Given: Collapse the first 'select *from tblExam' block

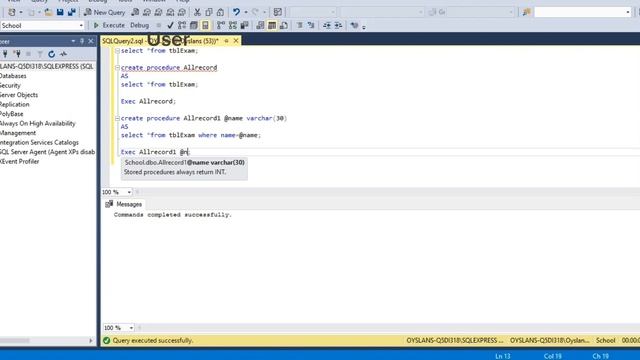Looking at the screenshot, I should click(117, 51).
